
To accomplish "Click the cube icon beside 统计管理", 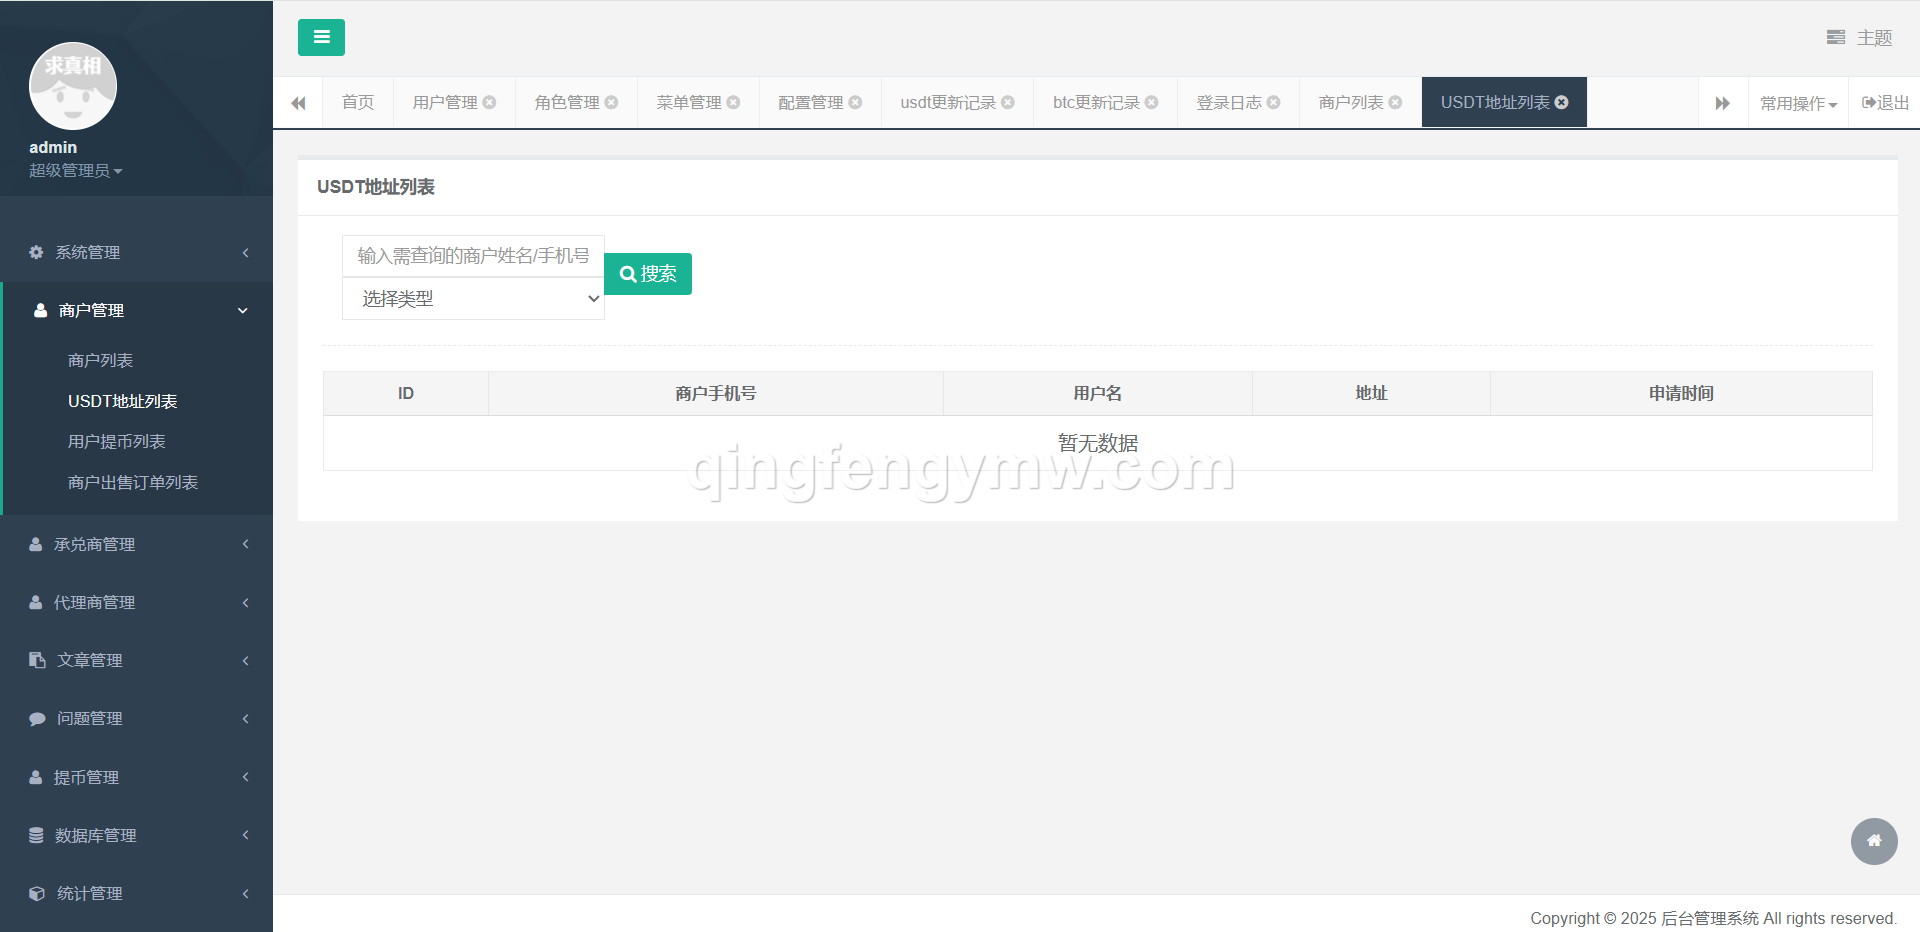I will 37,893.
